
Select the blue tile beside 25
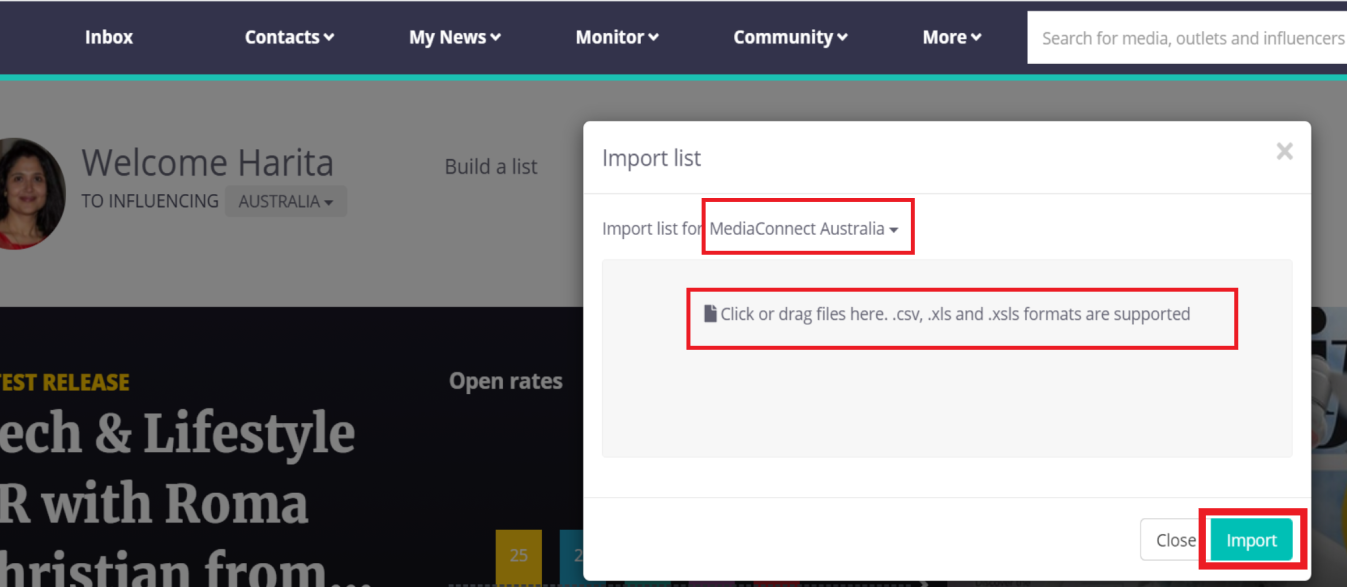[x=571, y=556]
